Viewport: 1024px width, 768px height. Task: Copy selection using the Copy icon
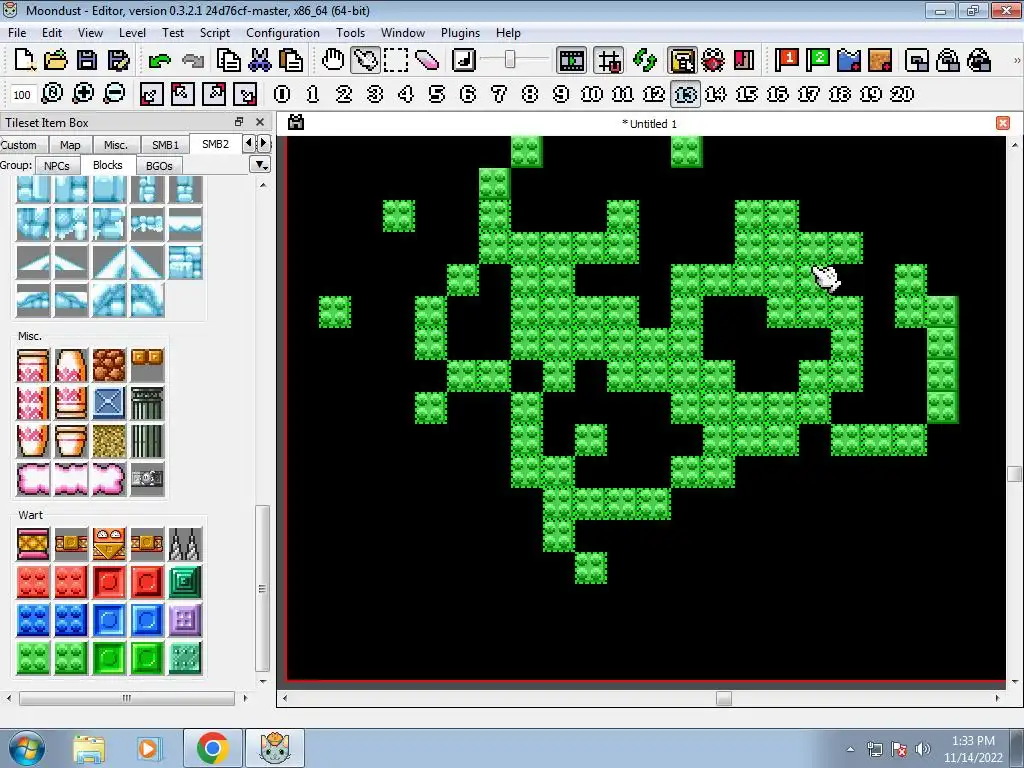(228, 60)
